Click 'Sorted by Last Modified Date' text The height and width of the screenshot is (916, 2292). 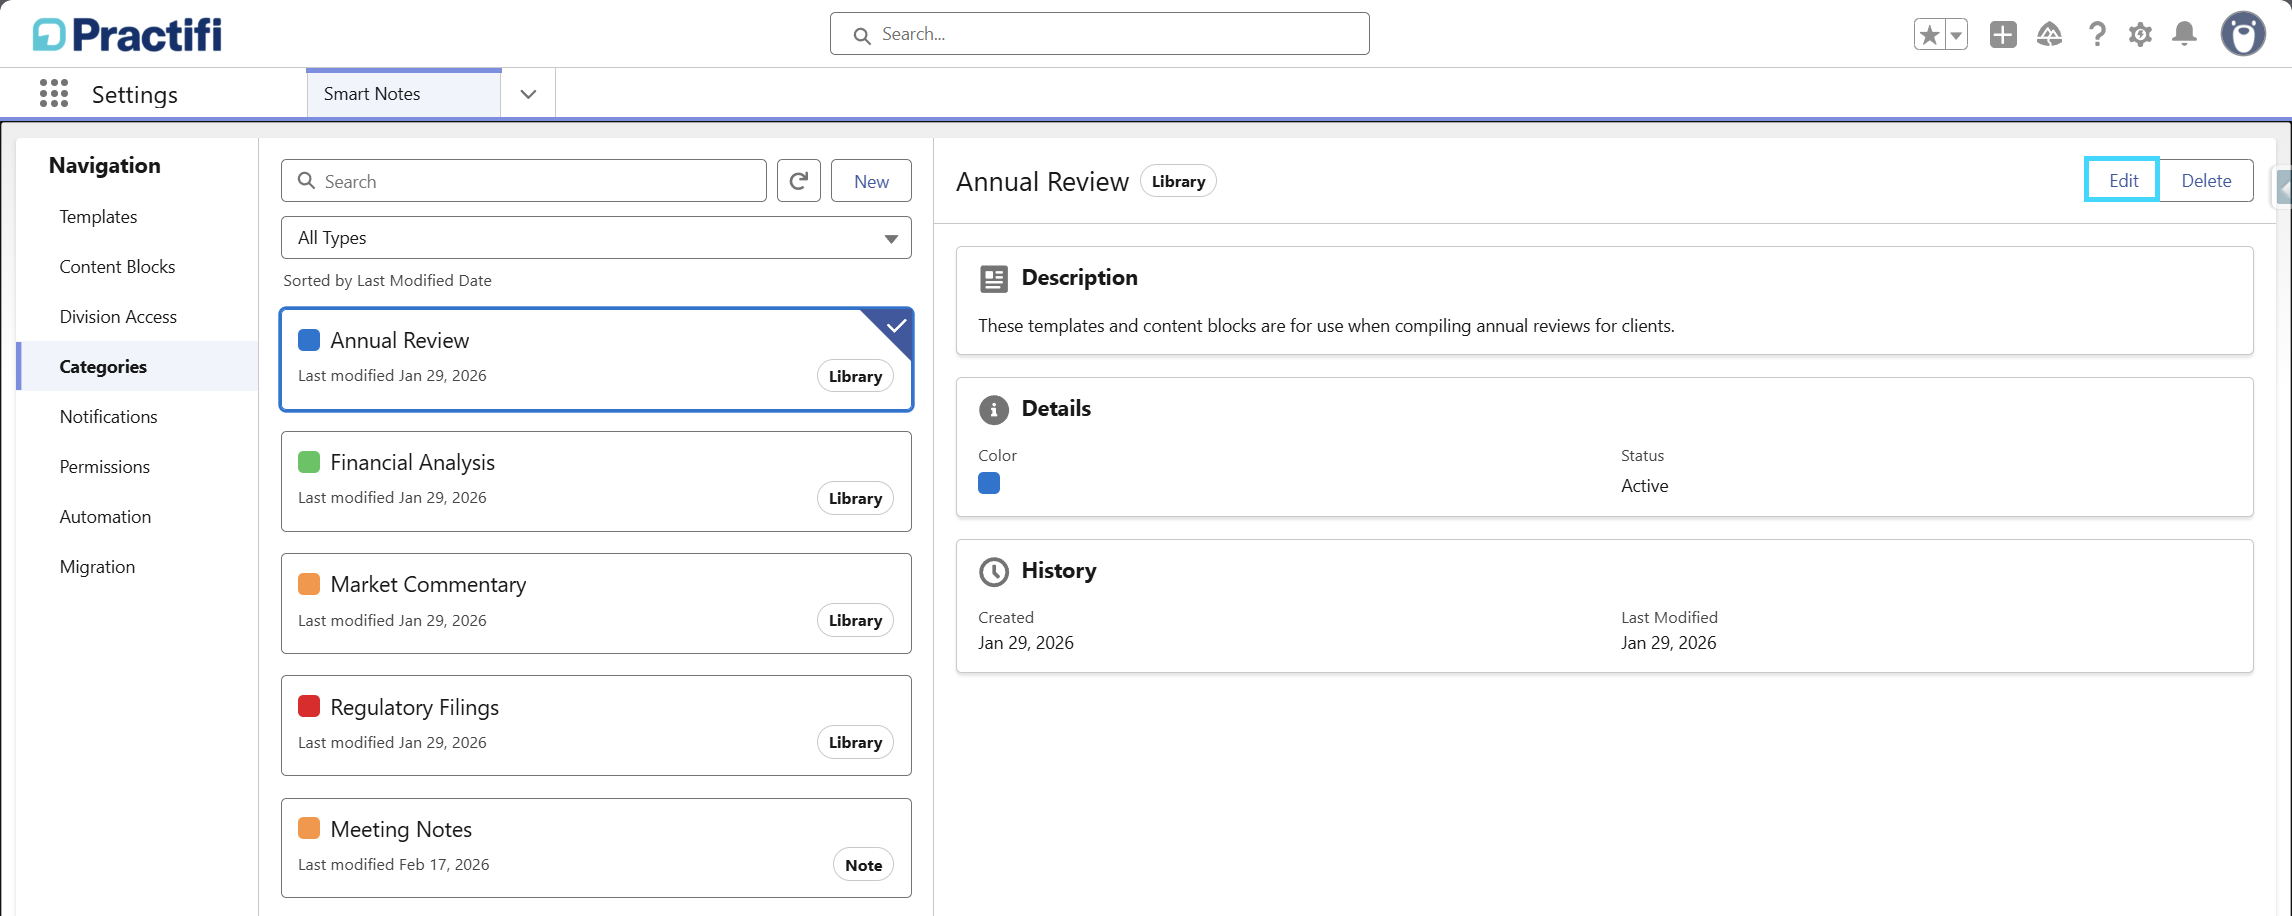[x=387, y=281]
